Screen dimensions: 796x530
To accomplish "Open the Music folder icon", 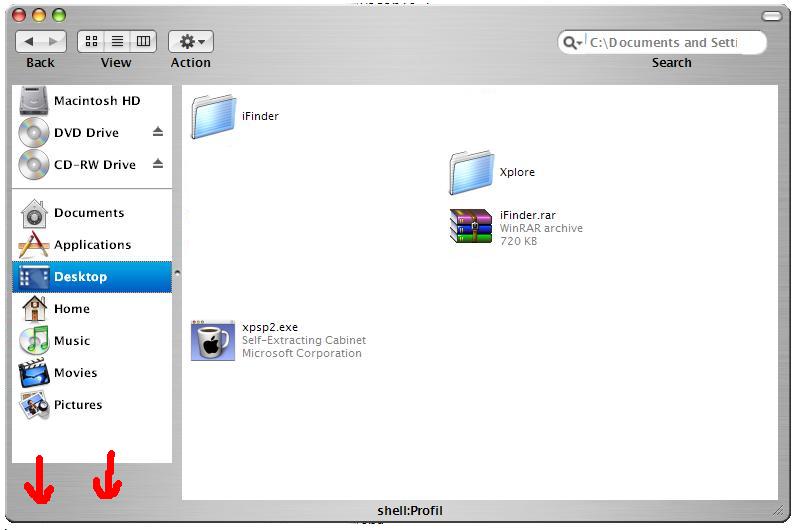I will point(34,340).
